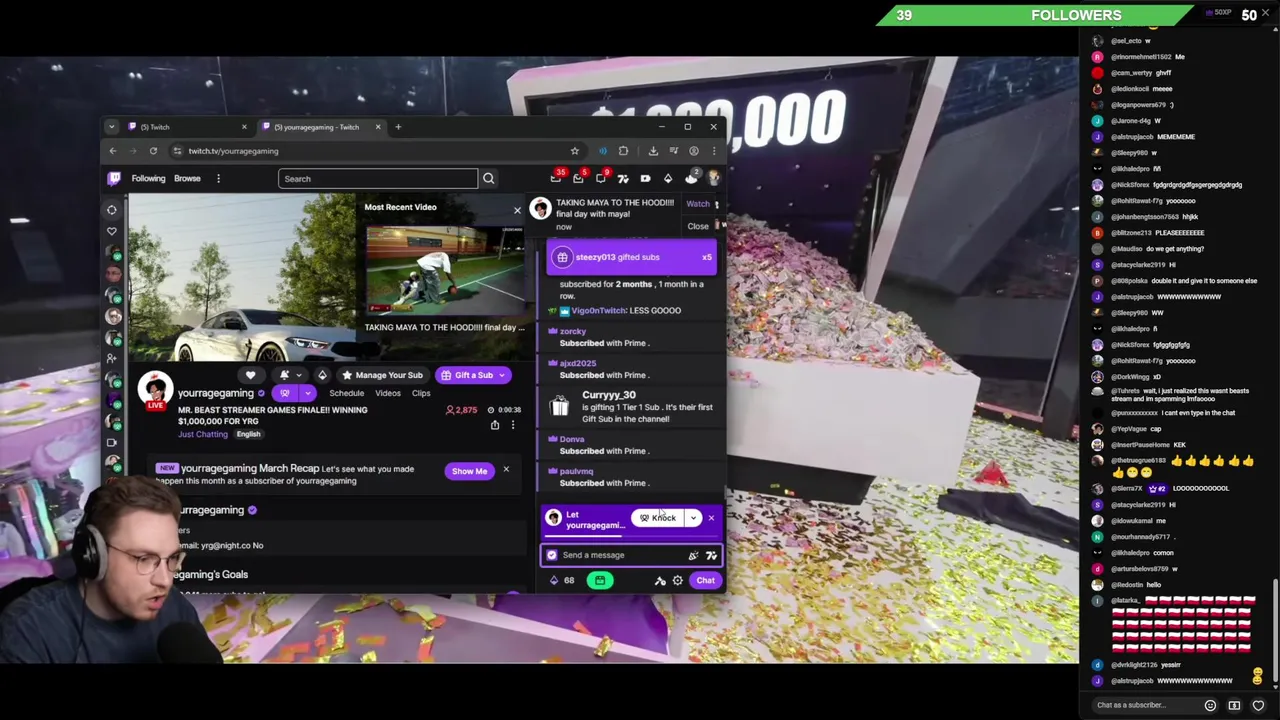Expand the purple stream-together dropdown arrow

(x=308, y=393)
